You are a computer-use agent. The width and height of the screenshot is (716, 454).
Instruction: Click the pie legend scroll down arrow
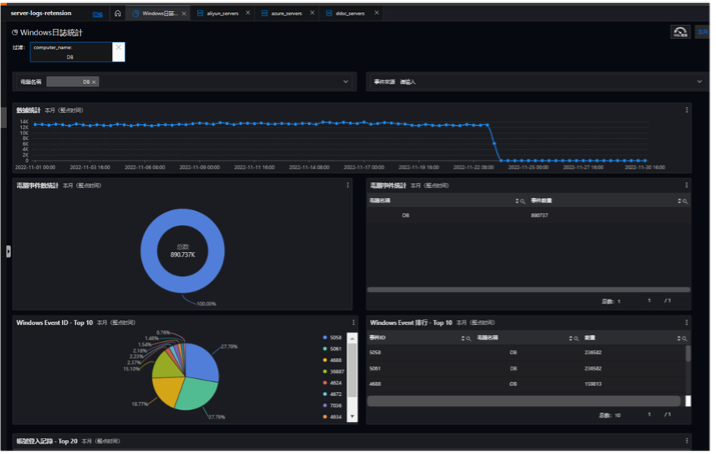(352, 417)
